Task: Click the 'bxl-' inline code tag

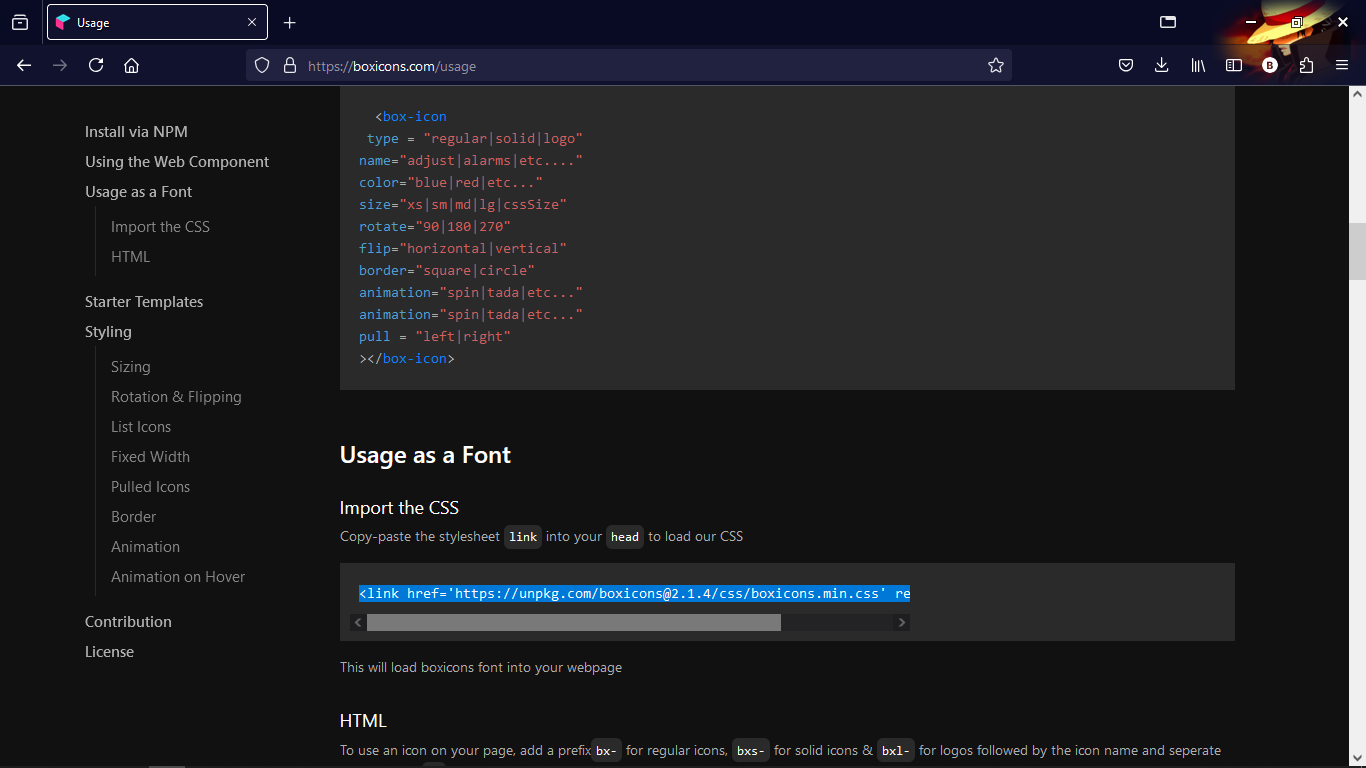Action: (896, 751)
